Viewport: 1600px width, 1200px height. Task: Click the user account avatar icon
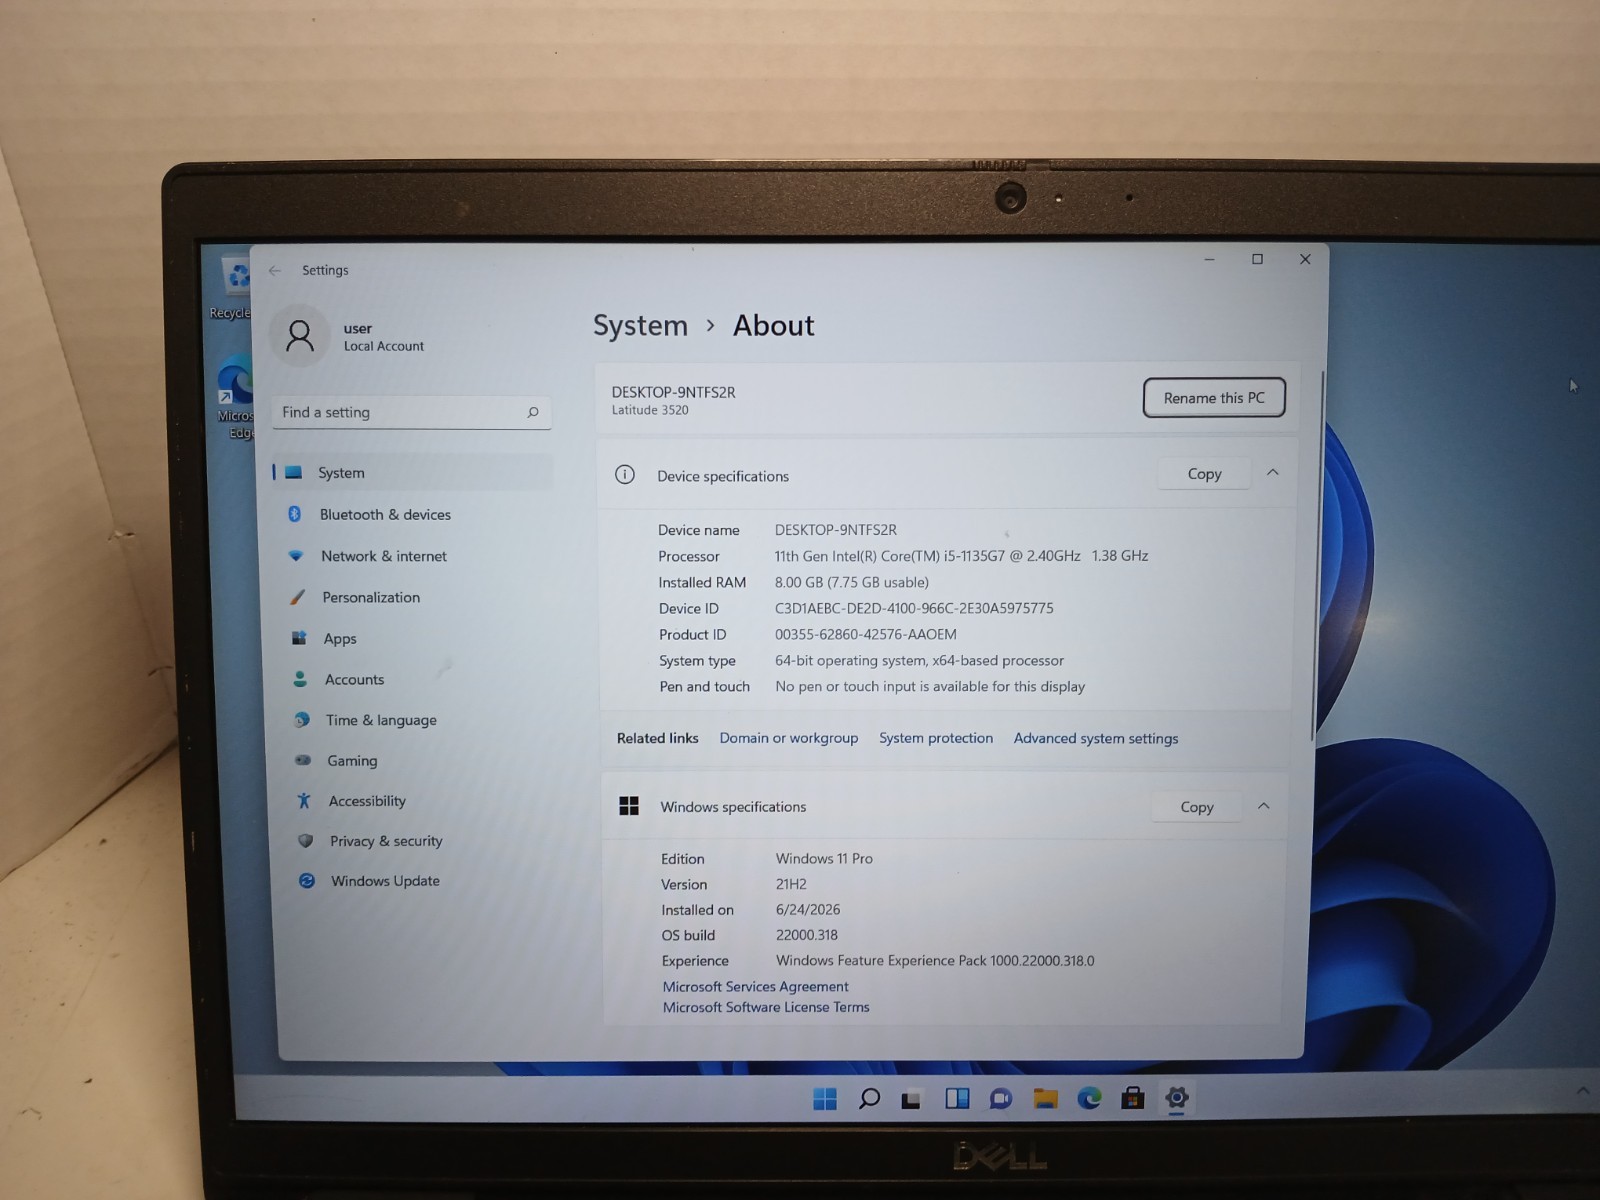point(300,336)
